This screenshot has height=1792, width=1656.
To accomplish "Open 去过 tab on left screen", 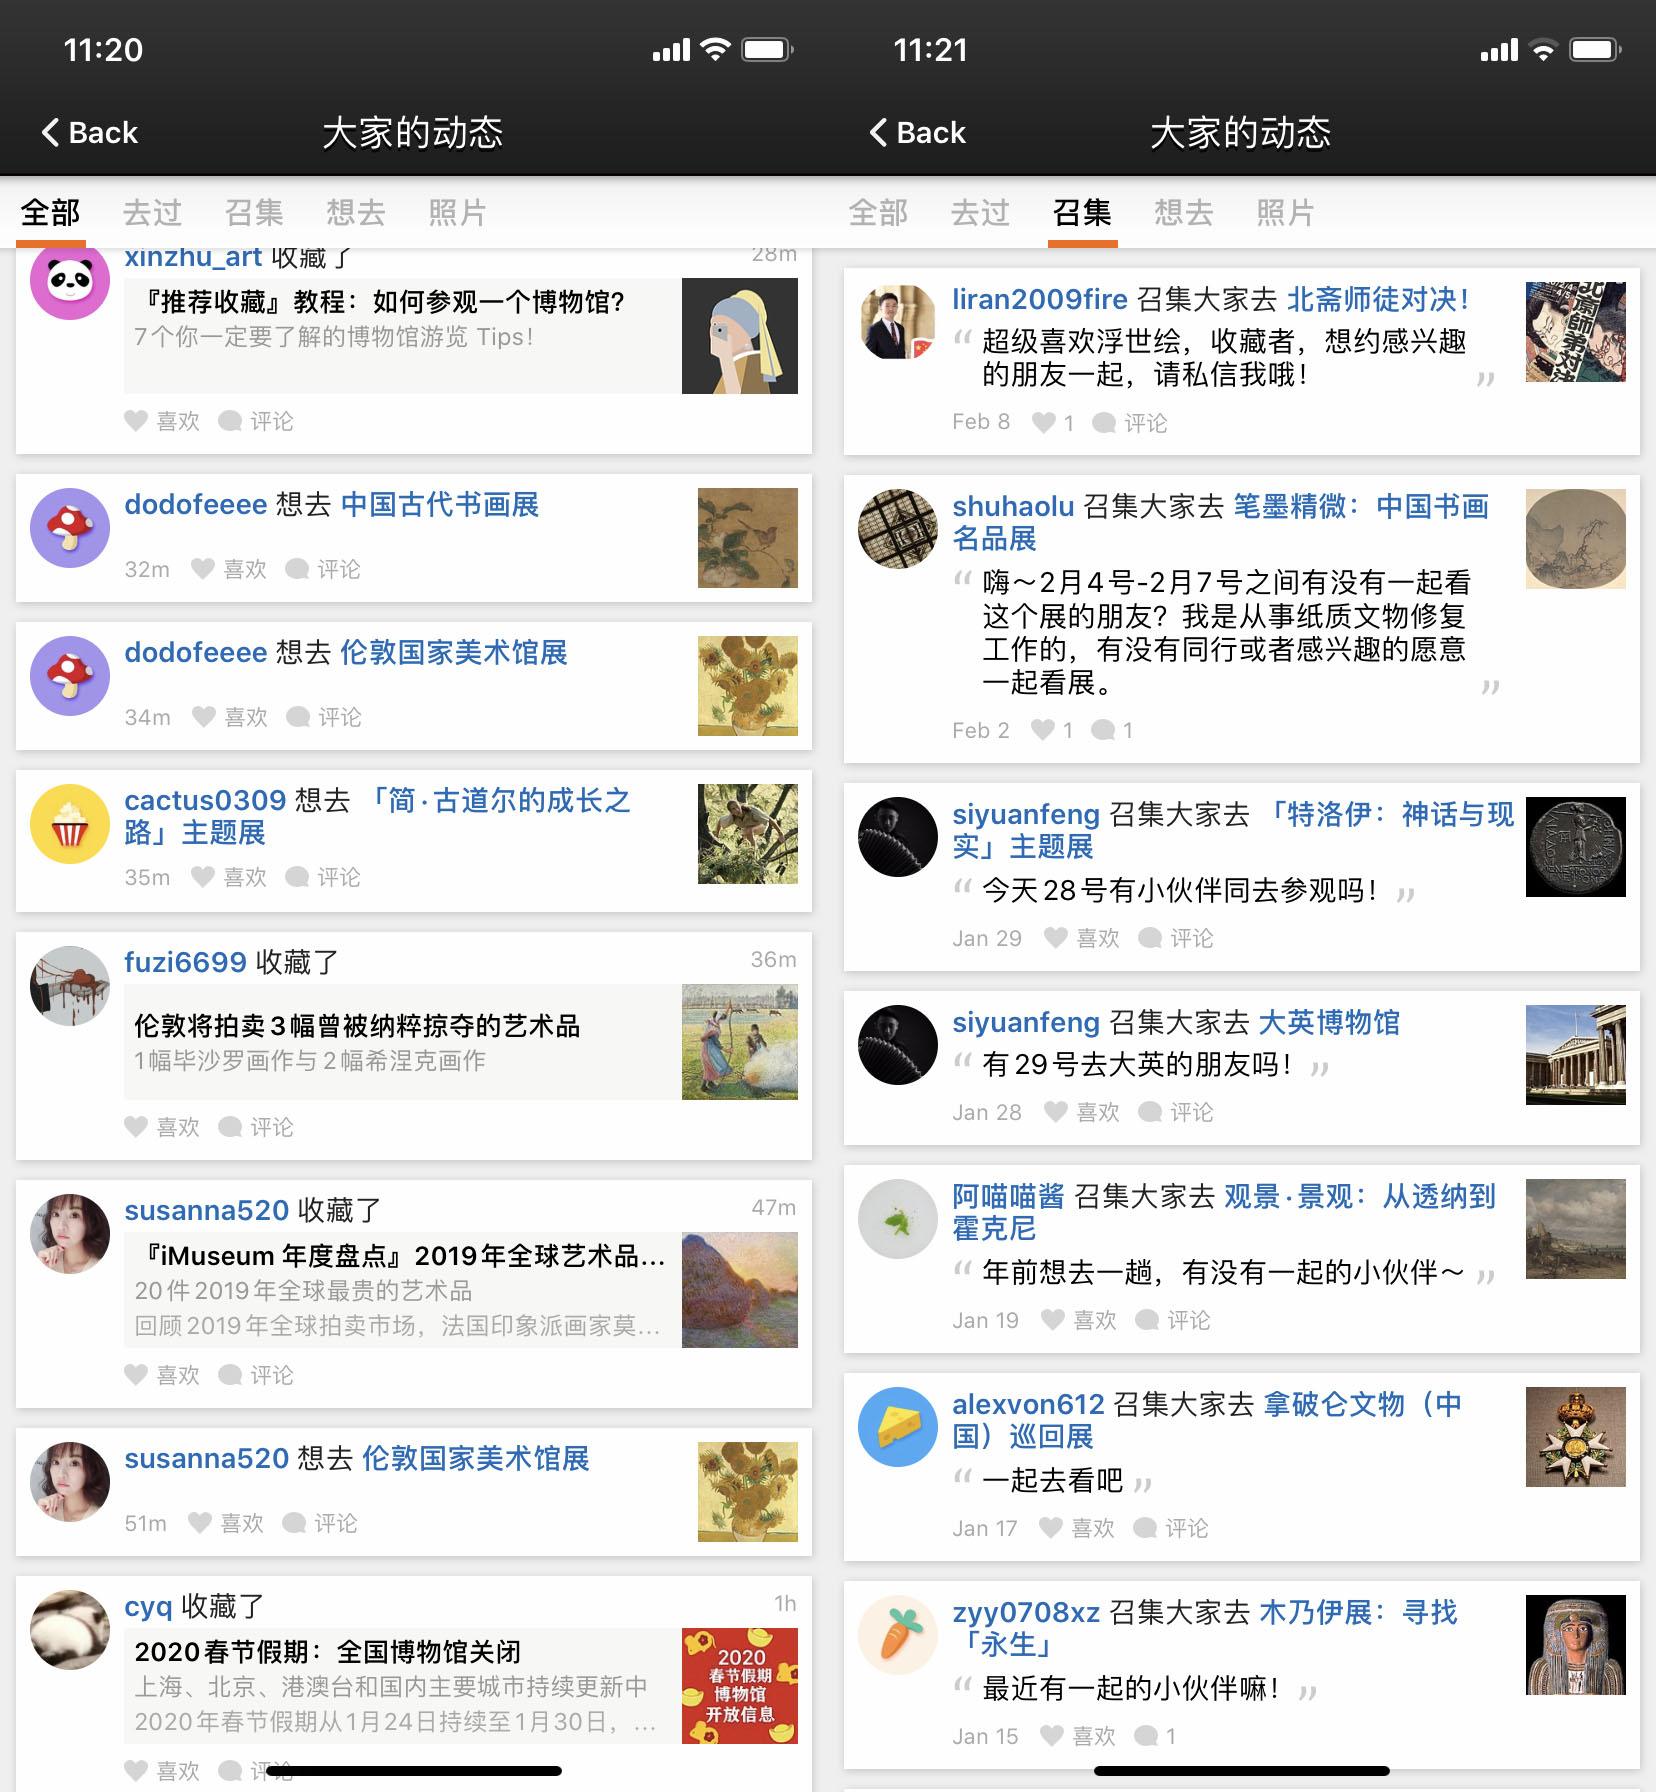I will click(152, 212).
